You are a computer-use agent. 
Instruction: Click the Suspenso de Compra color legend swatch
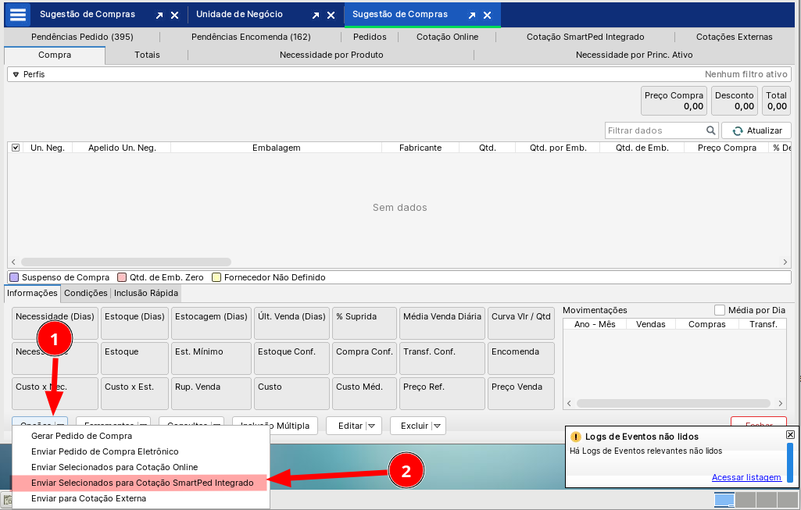click(x=14, y=277)
